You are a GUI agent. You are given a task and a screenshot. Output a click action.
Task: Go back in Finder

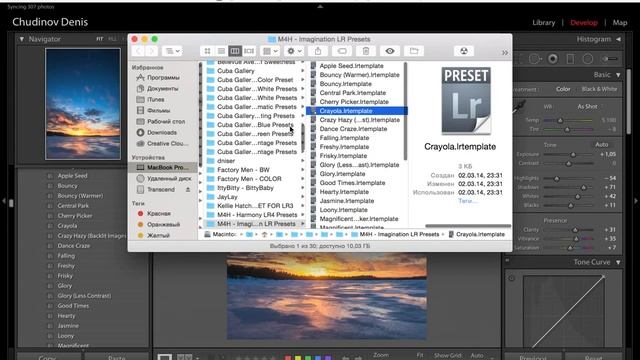[x=139, y=51]
